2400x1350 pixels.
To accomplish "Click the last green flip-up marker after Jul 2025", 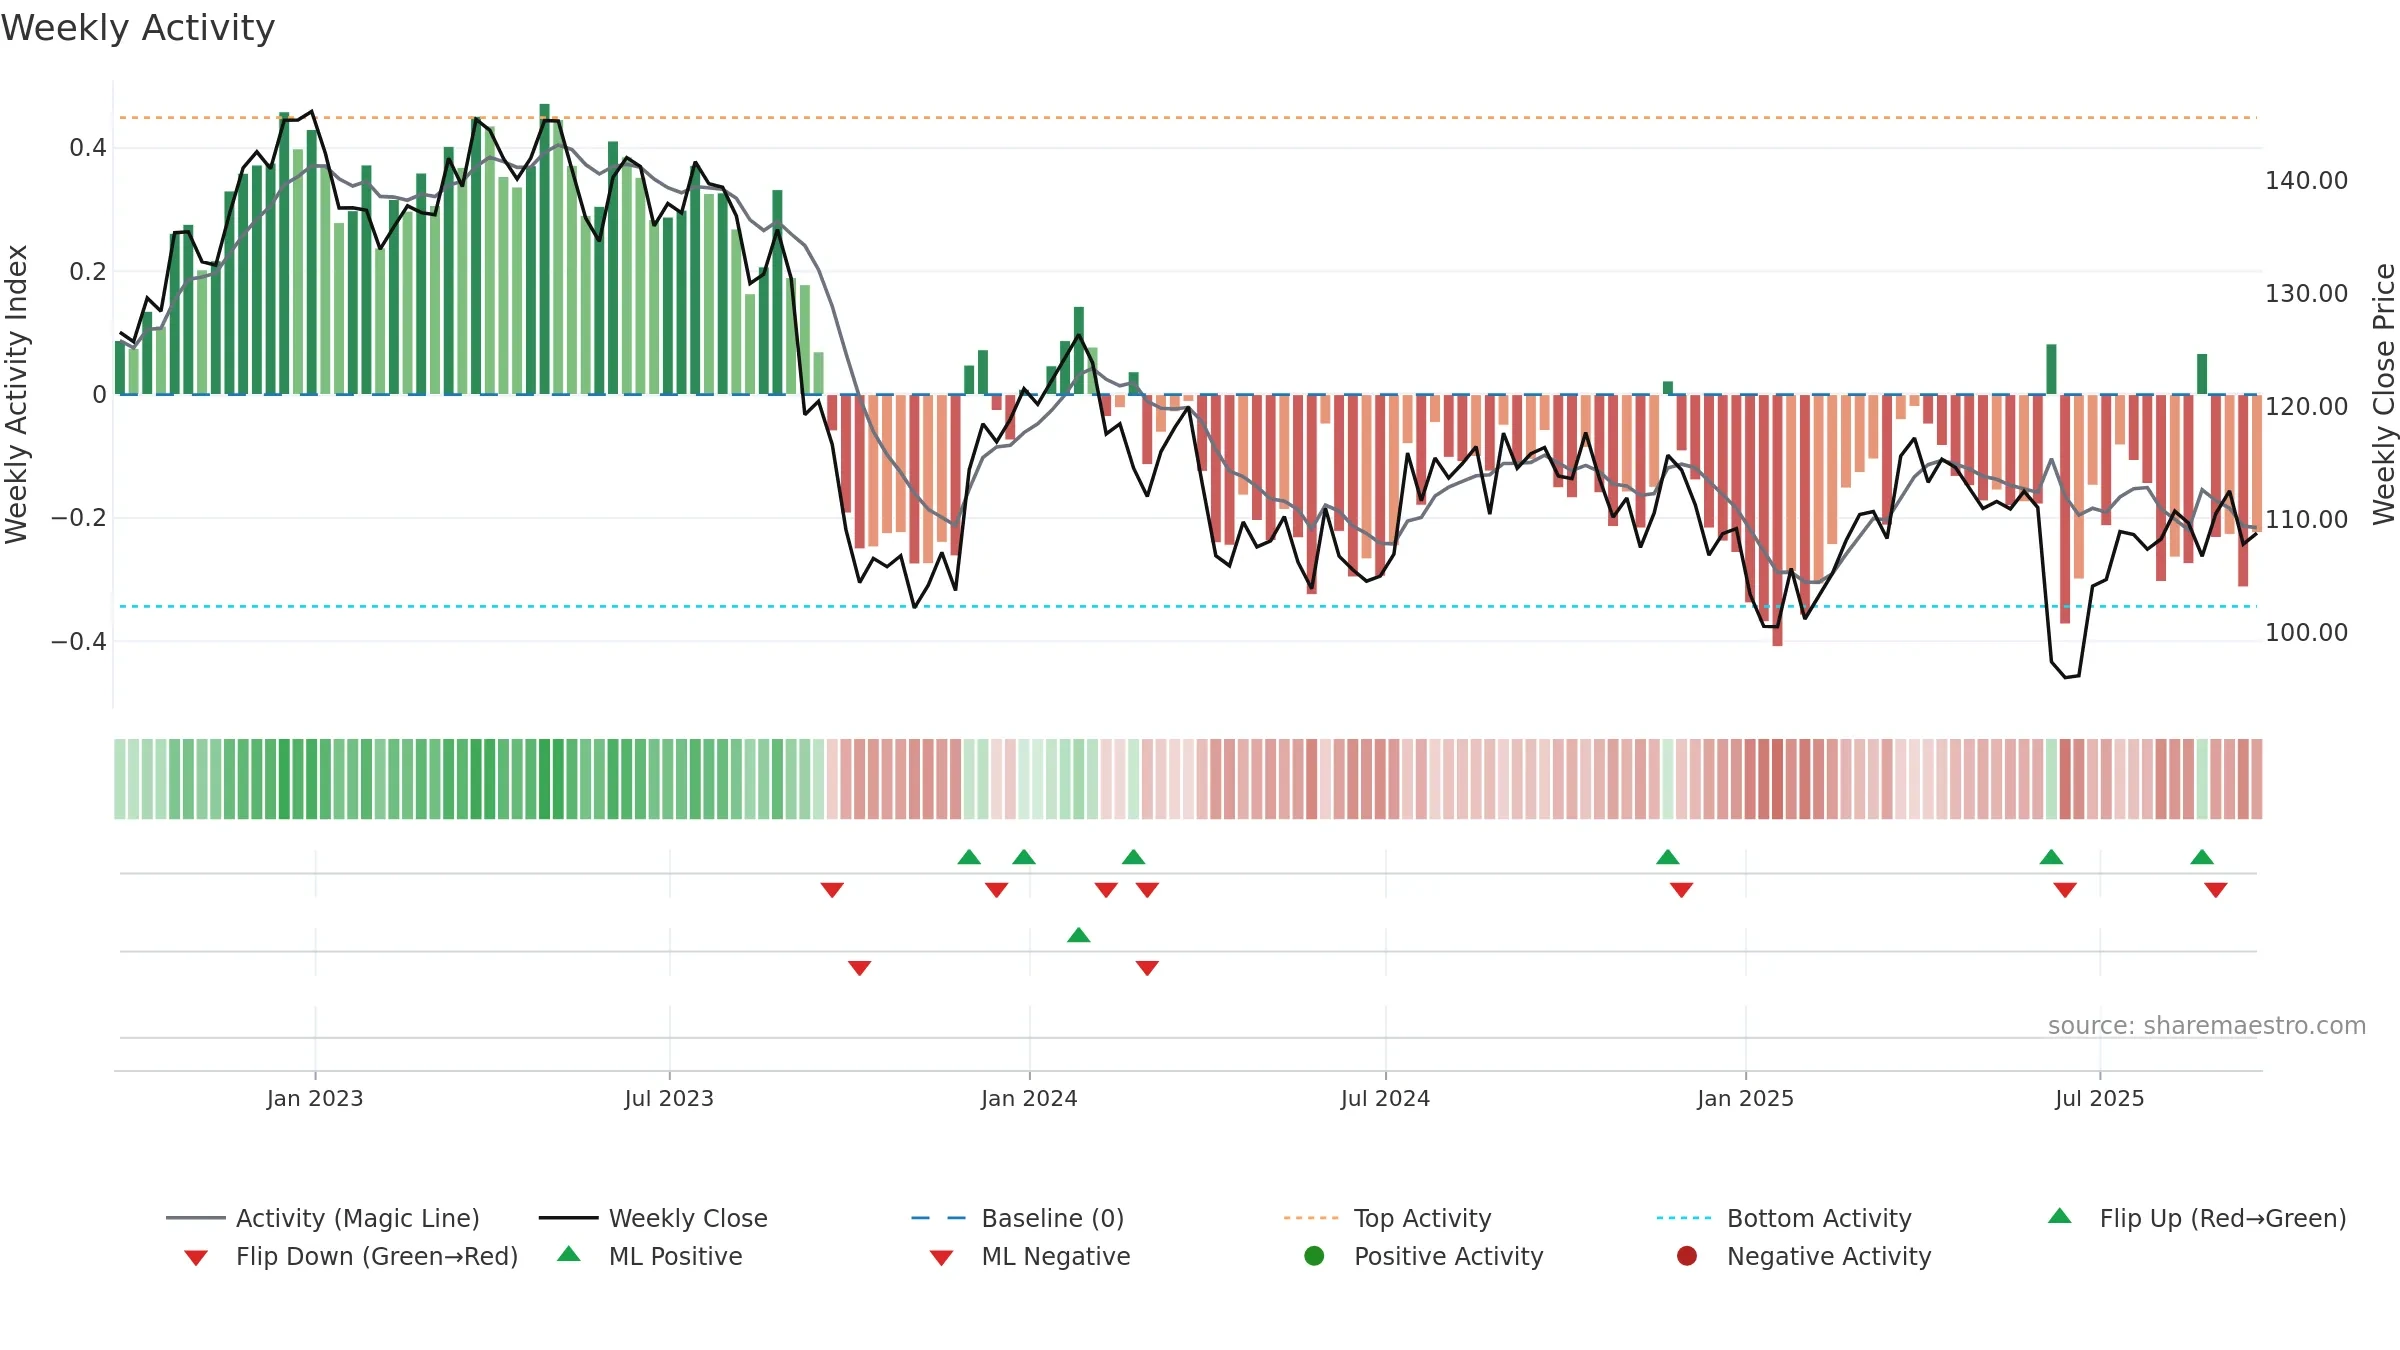I will [x=2202, y=857].
